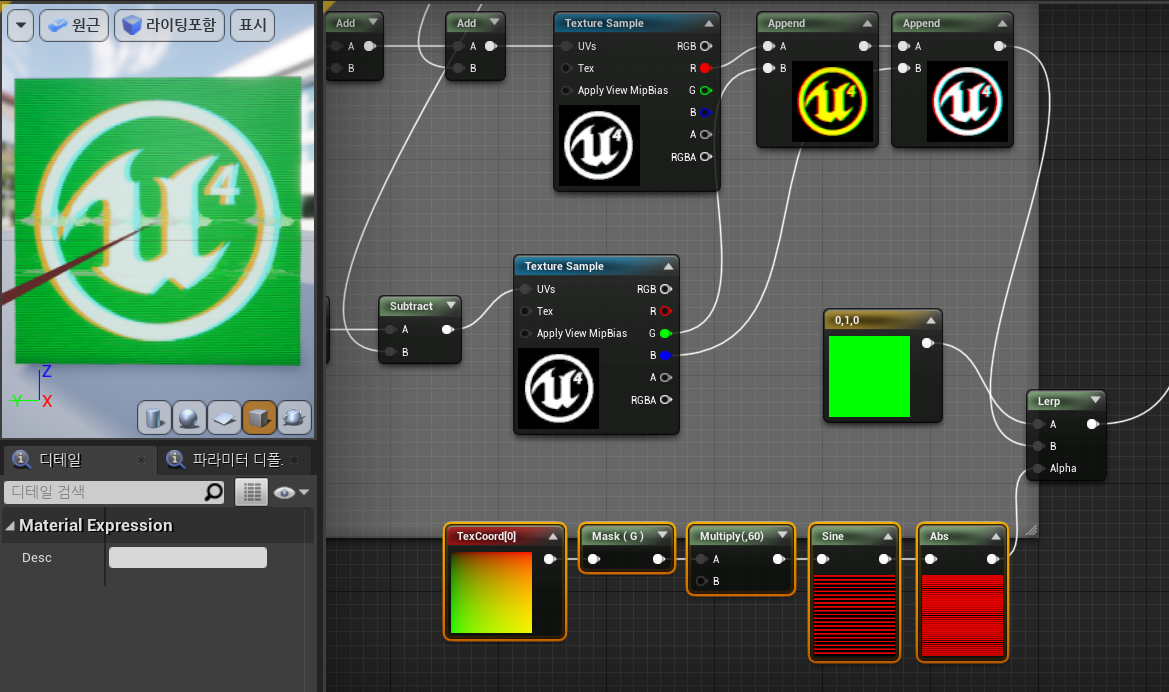1169x692 pixels.
Task: Click the Alpha input pin on Lerp node
Action: click(x=1039, y=468)
